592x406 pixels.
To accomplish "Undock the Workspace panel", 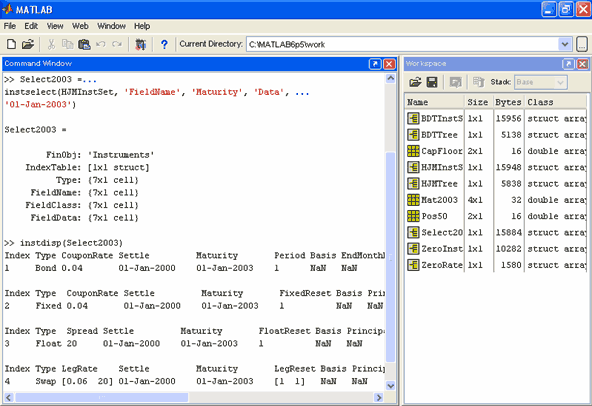I will click(568, 64).
